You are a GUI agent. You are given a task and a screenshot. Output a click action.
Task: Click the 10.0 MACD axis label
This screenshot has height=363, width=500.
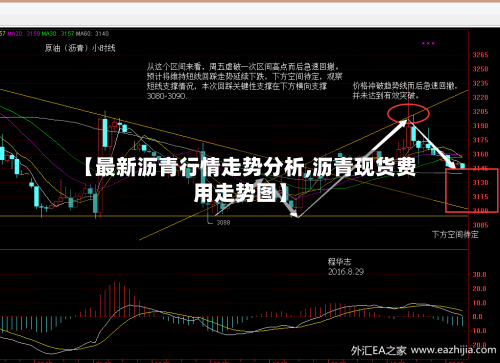[x=479, y=303]
